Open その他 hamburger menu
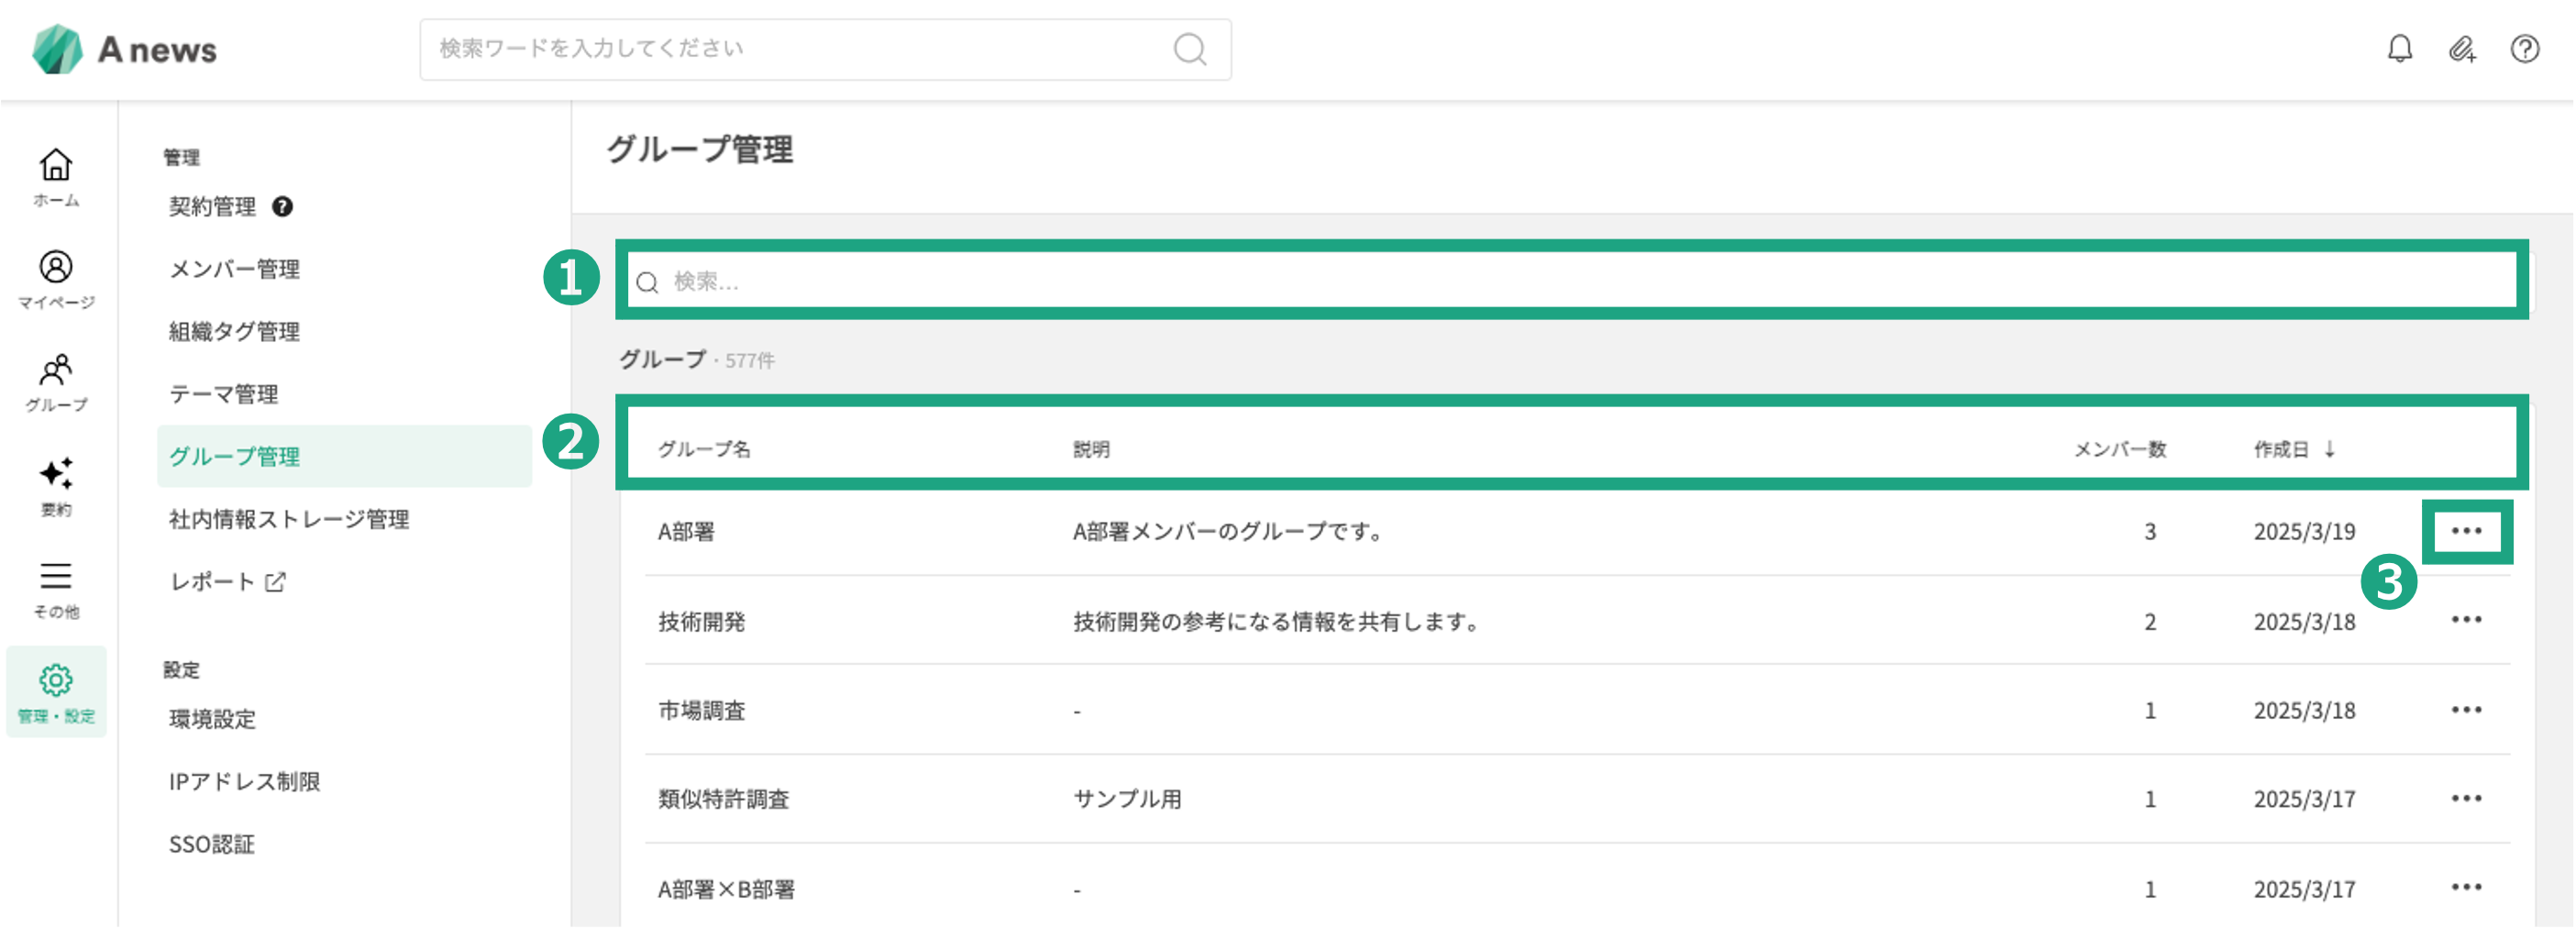 click(56, 589)
